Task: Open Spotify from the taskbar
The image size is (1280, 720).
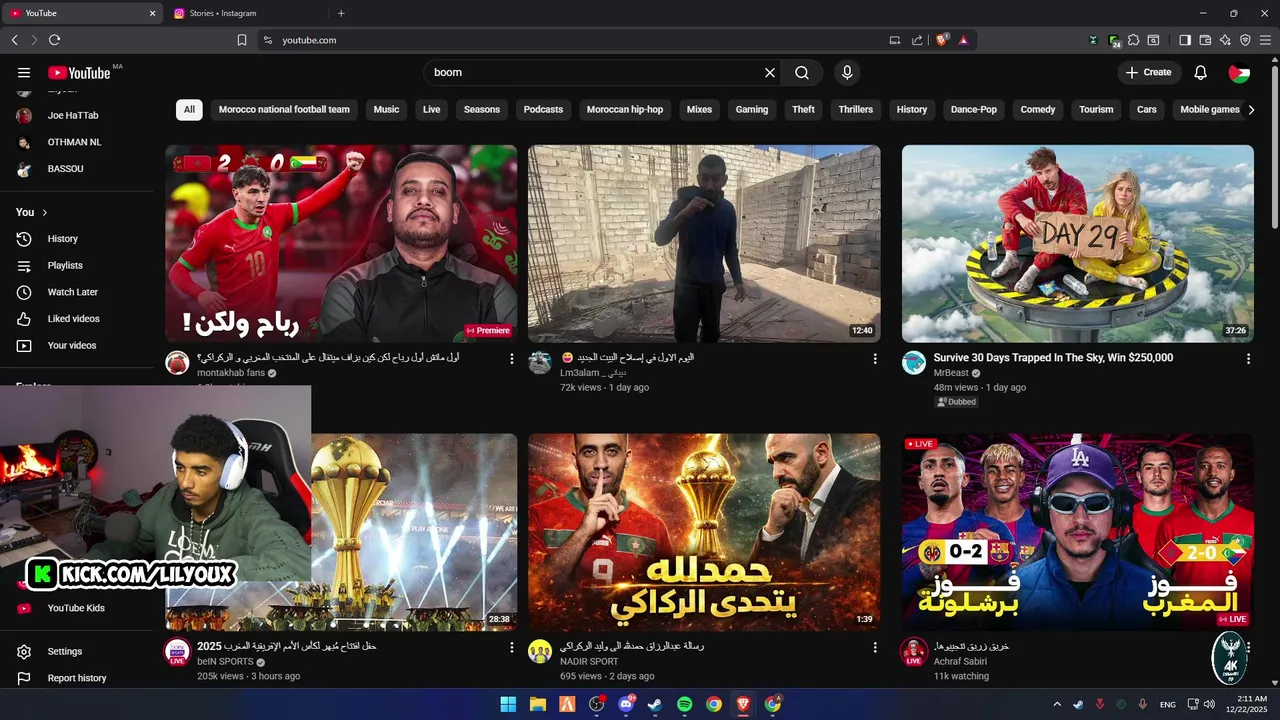Action: pyautogui.click(x=684, y=704)
